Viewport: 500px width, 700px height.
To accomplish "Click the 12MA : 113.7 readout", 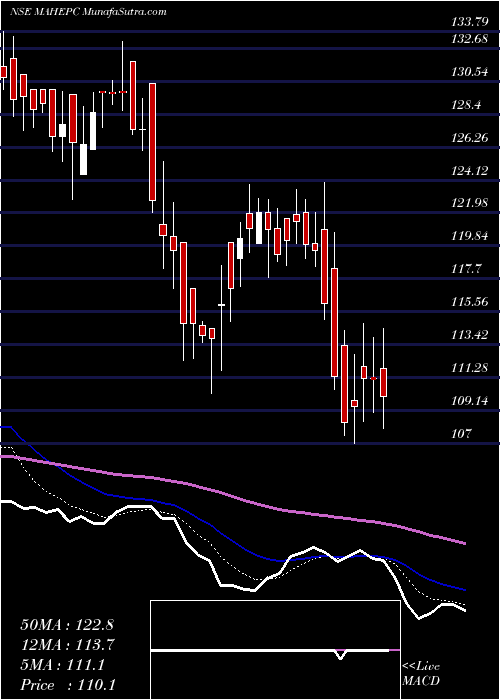I will pos(68,645).
